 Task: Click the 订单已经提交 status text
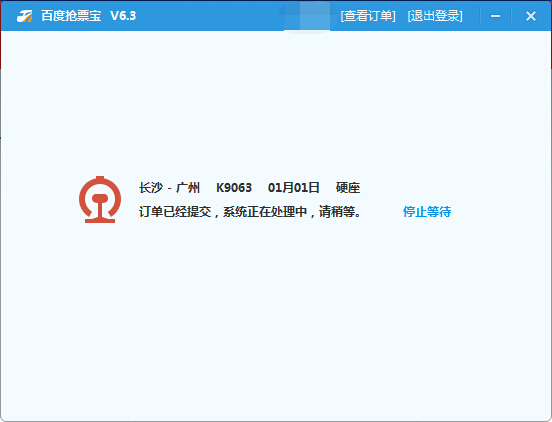[x=175, y=212]
